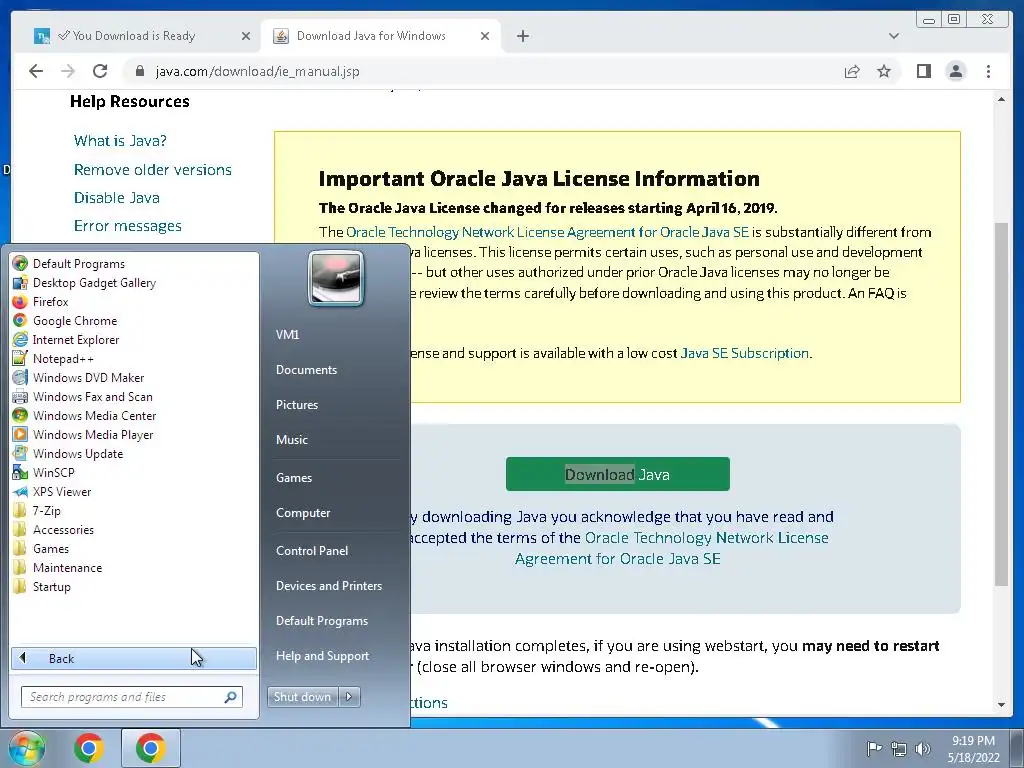
Task: Launch WinSCP
Action: 54,472
